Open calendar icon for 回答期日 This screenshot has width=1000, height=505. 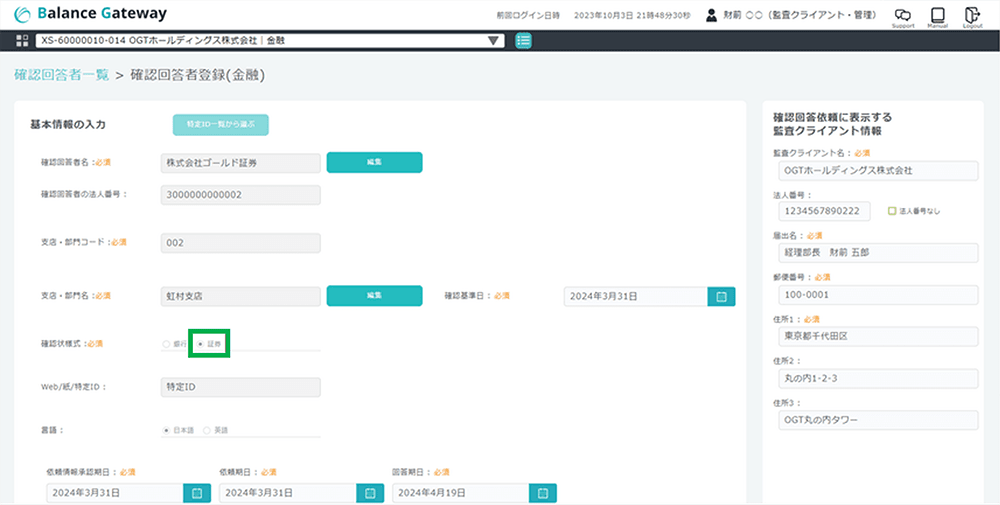(x=543, y=493)
